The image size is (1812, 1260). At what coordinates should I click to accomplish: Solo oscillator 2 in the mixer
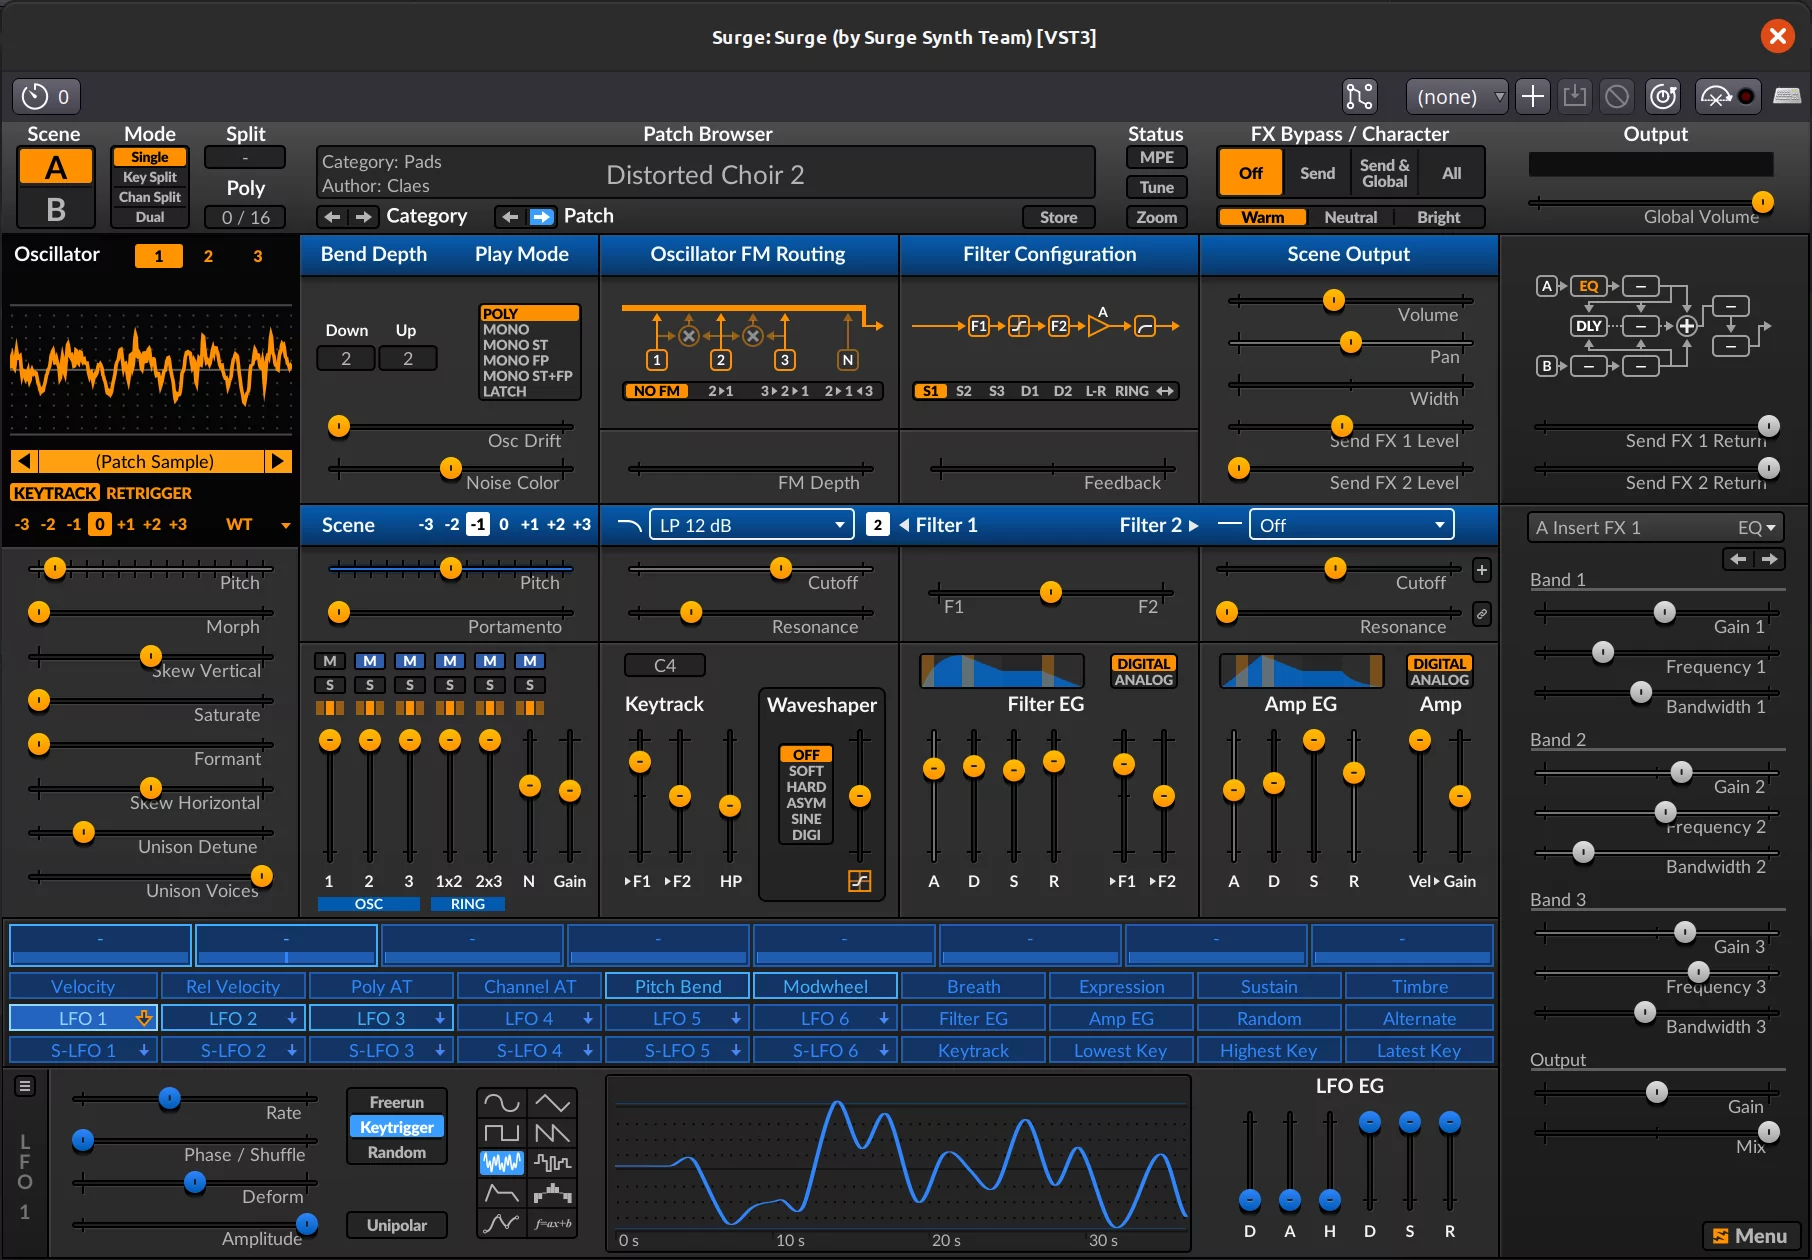point(370,685)
